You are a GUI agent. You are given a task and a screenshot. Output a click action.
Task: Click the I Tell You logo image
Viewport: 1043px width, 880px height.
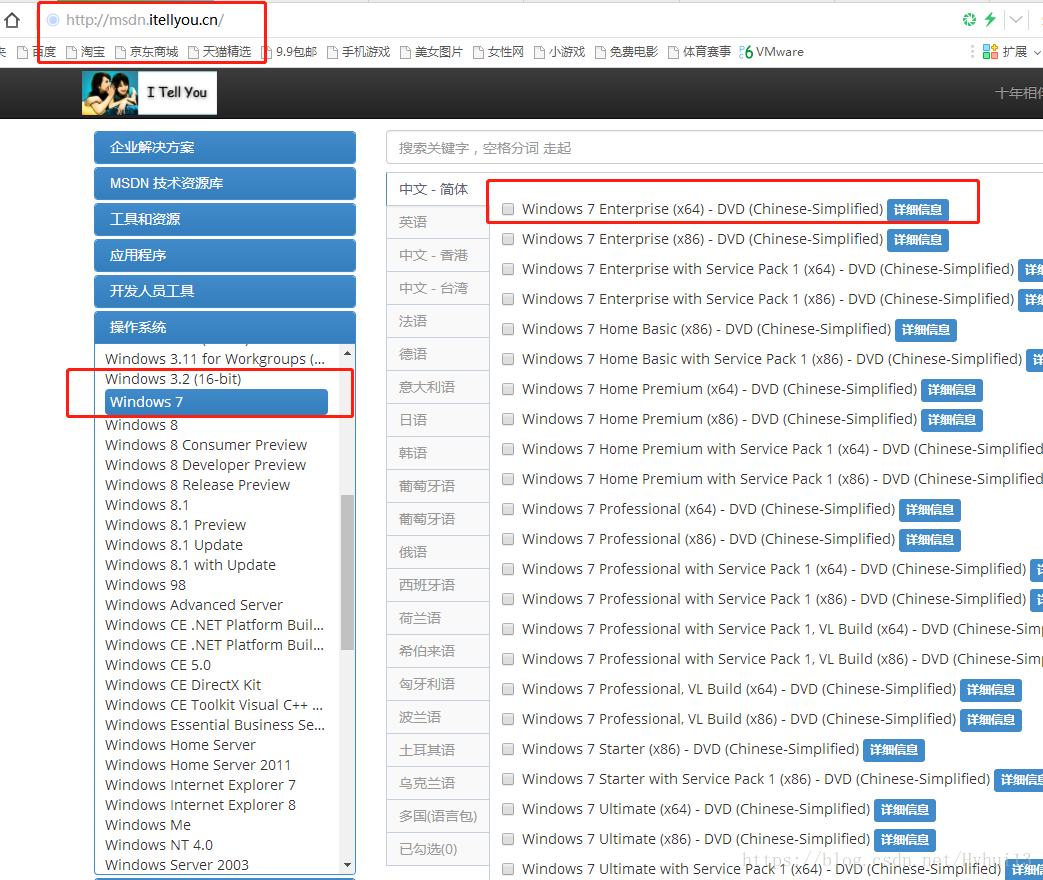(x=149, y=92)
